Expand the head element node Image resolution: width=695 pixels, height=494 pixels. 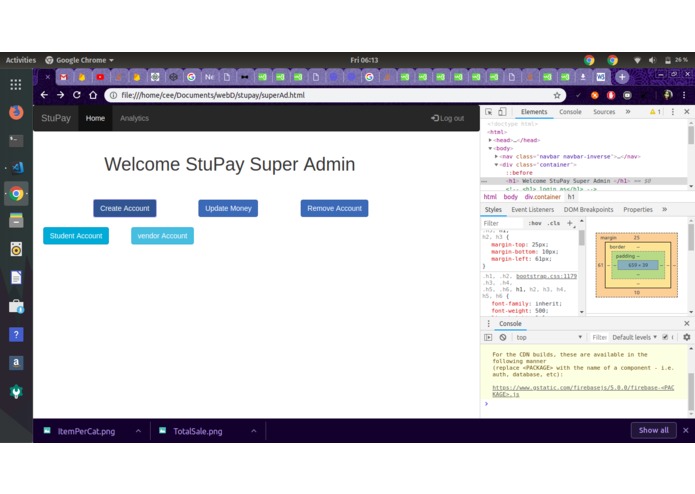(490, 140)
